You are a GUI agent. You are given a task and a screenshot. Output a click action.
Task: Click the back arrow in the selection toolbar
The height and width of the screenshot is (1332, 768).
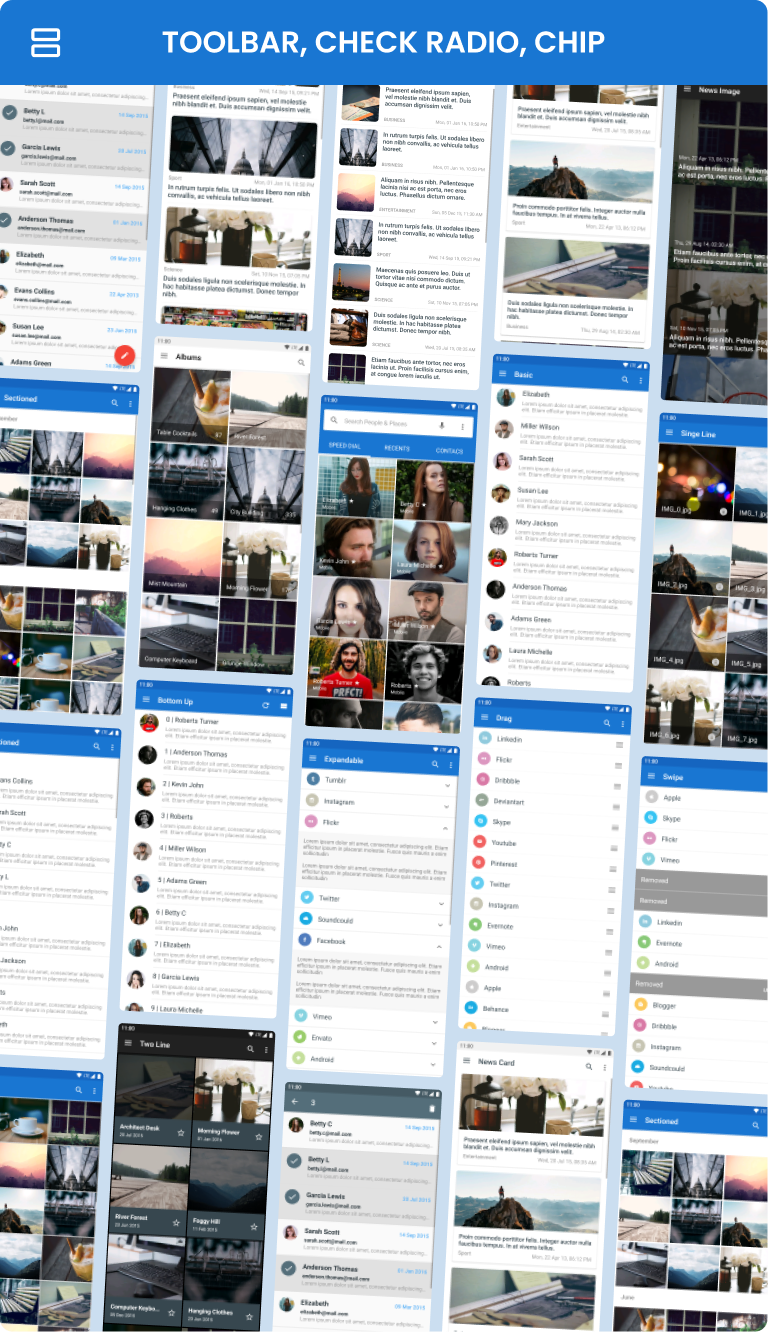(x=295, y=1103)
